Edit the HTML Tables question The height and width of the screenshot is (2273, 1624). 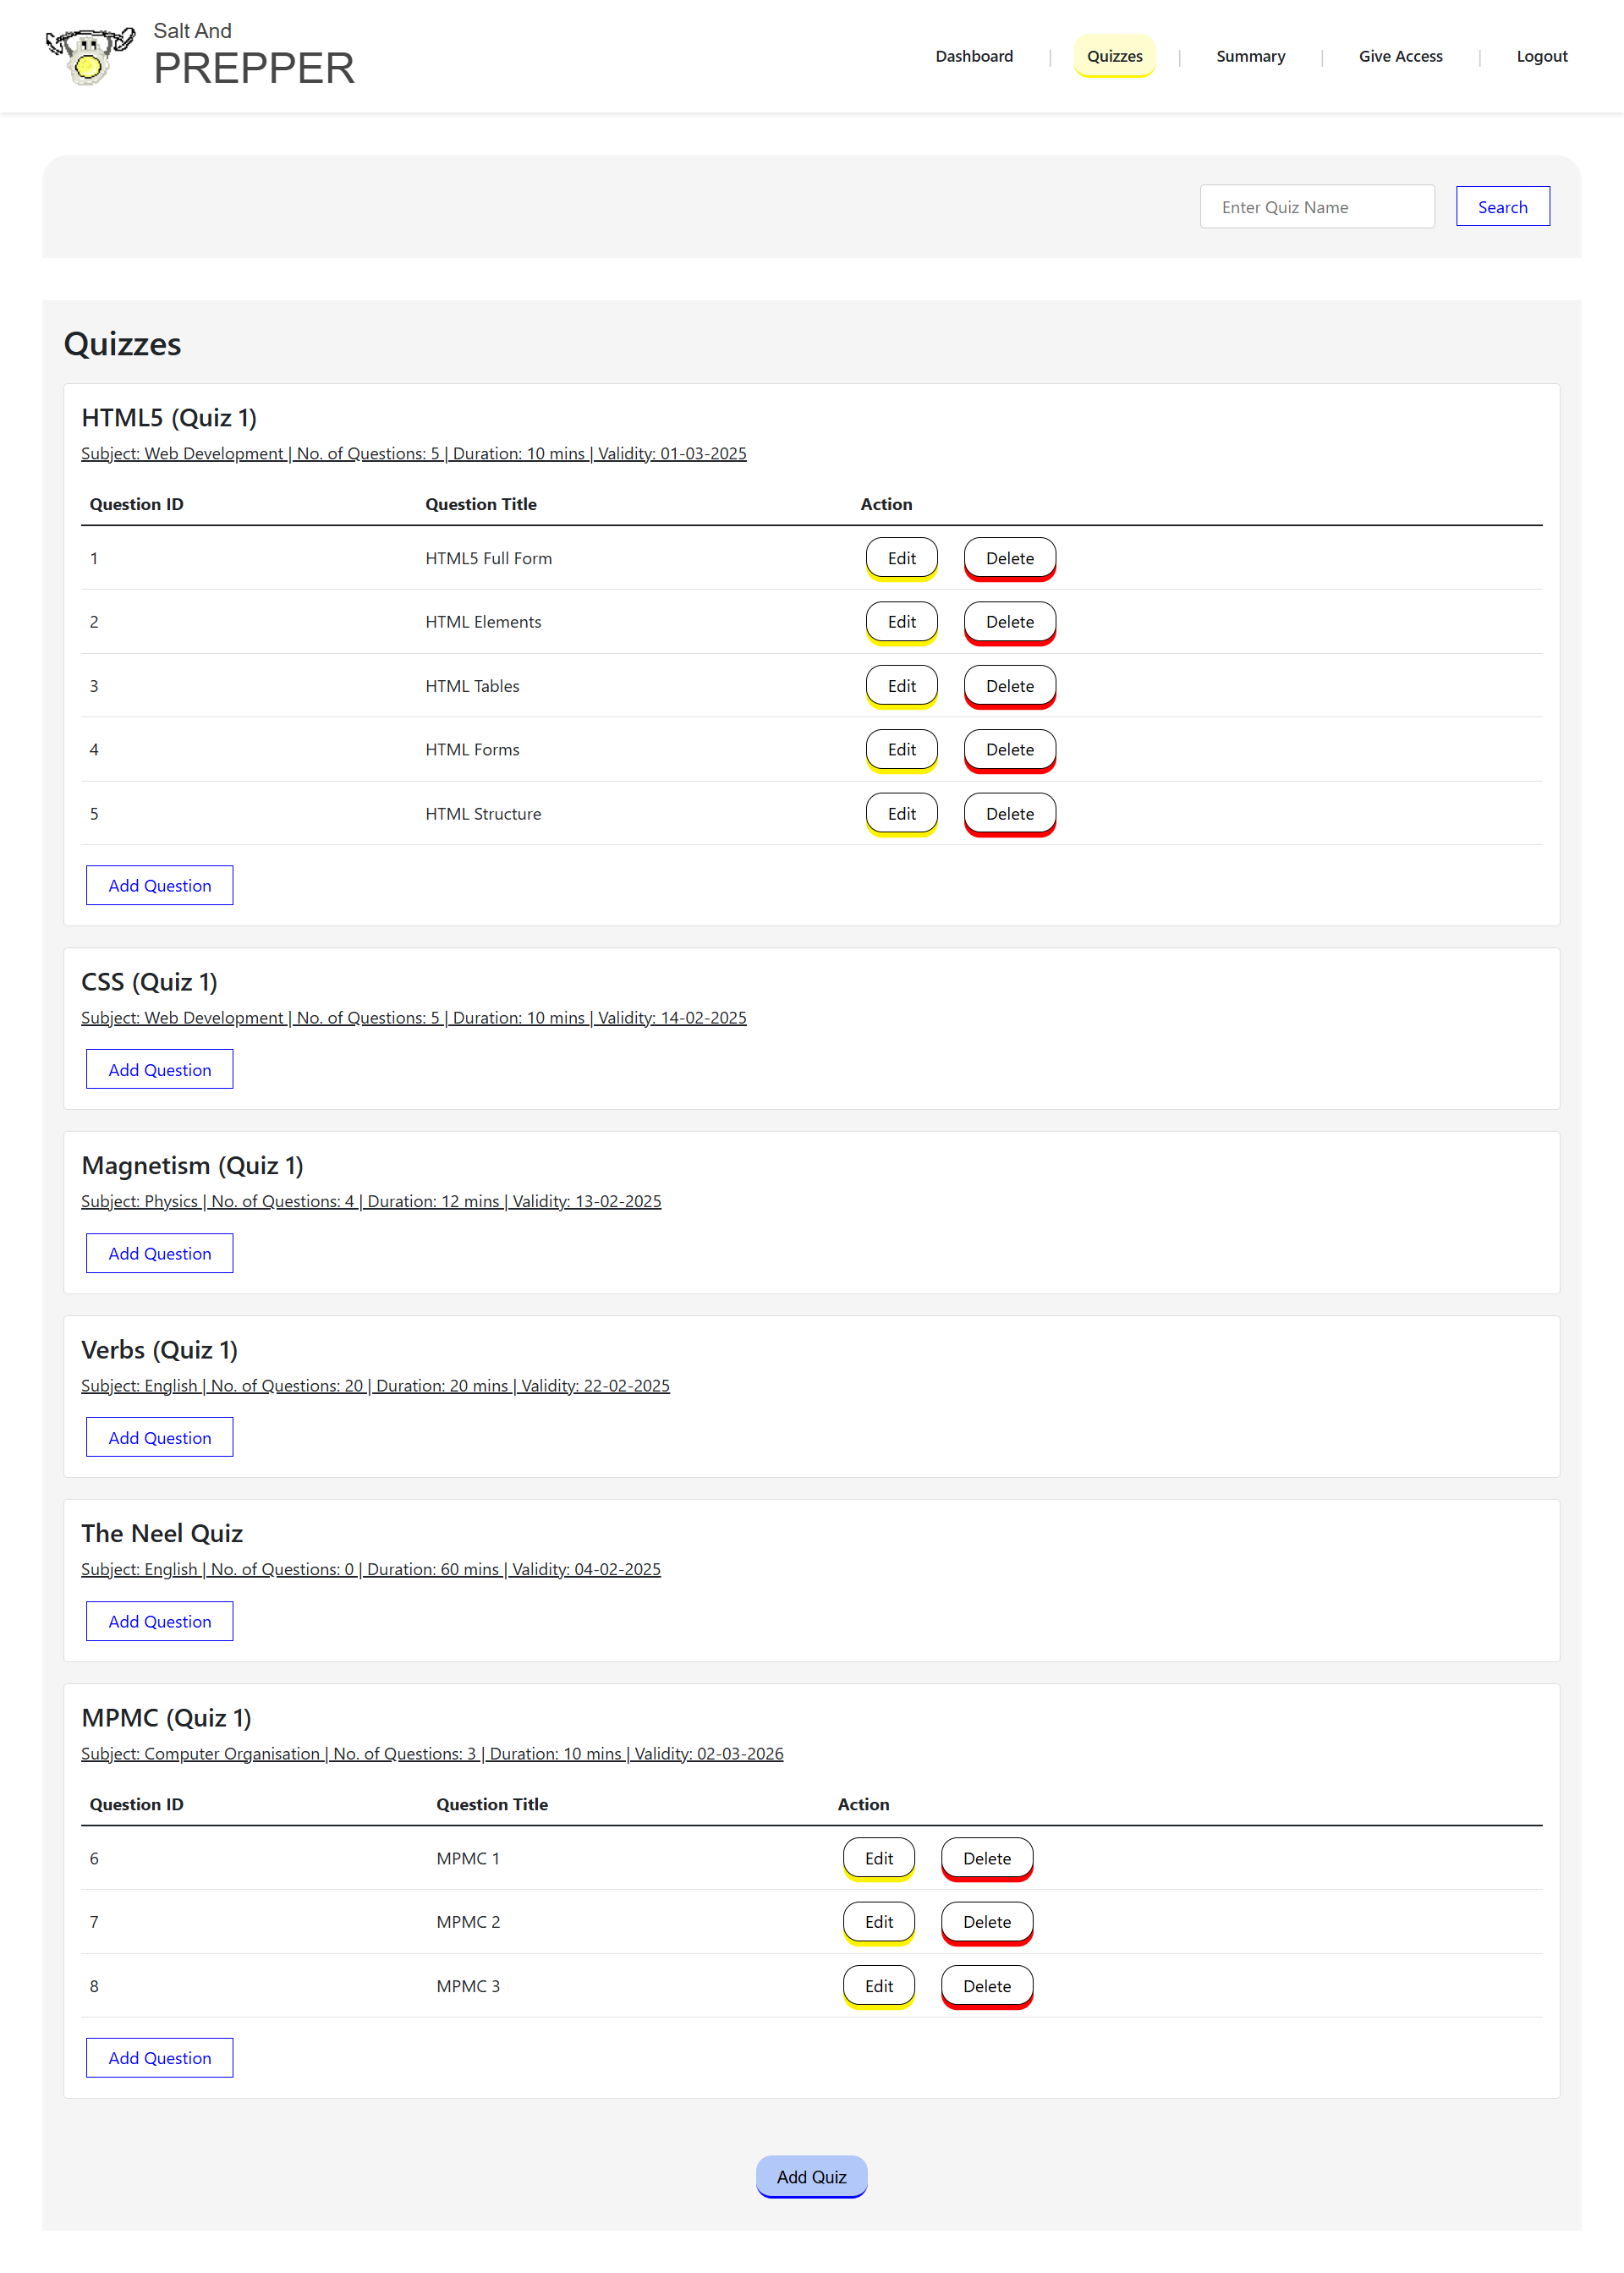coord(900,686)
